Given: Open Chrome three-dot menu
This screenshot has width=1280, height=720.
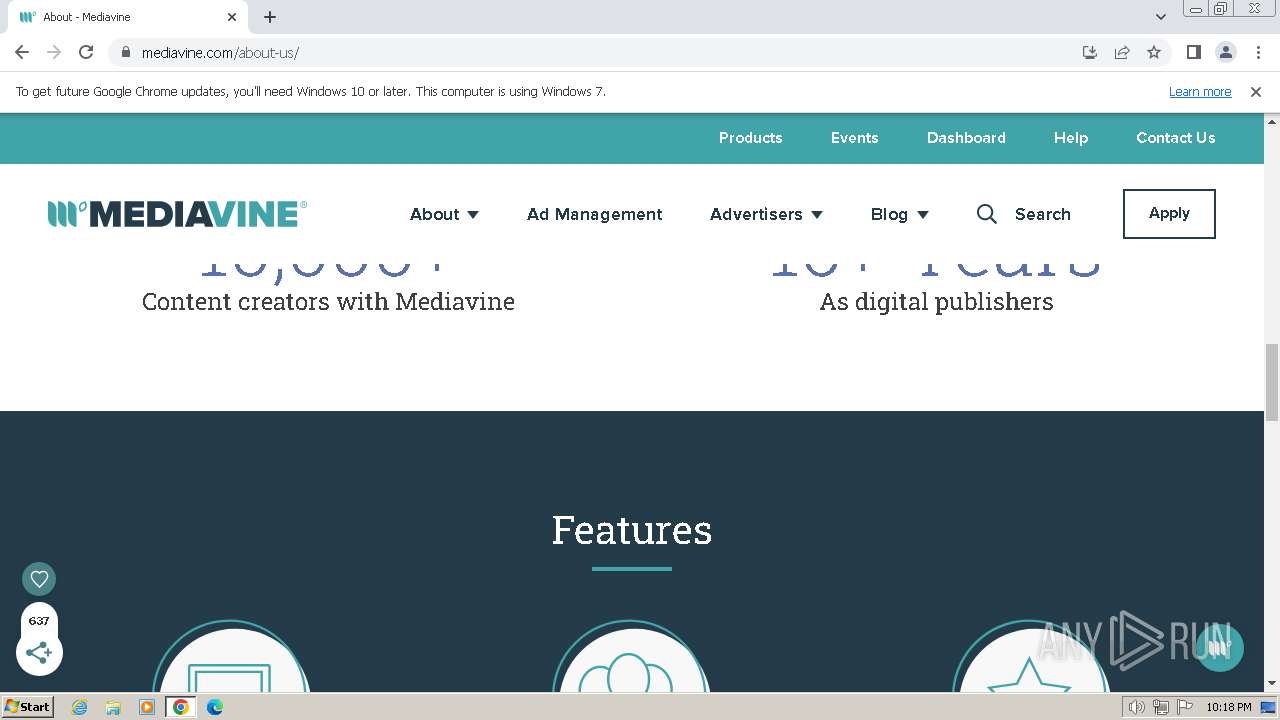Looking at the screenshot, I should (1257, 52).
